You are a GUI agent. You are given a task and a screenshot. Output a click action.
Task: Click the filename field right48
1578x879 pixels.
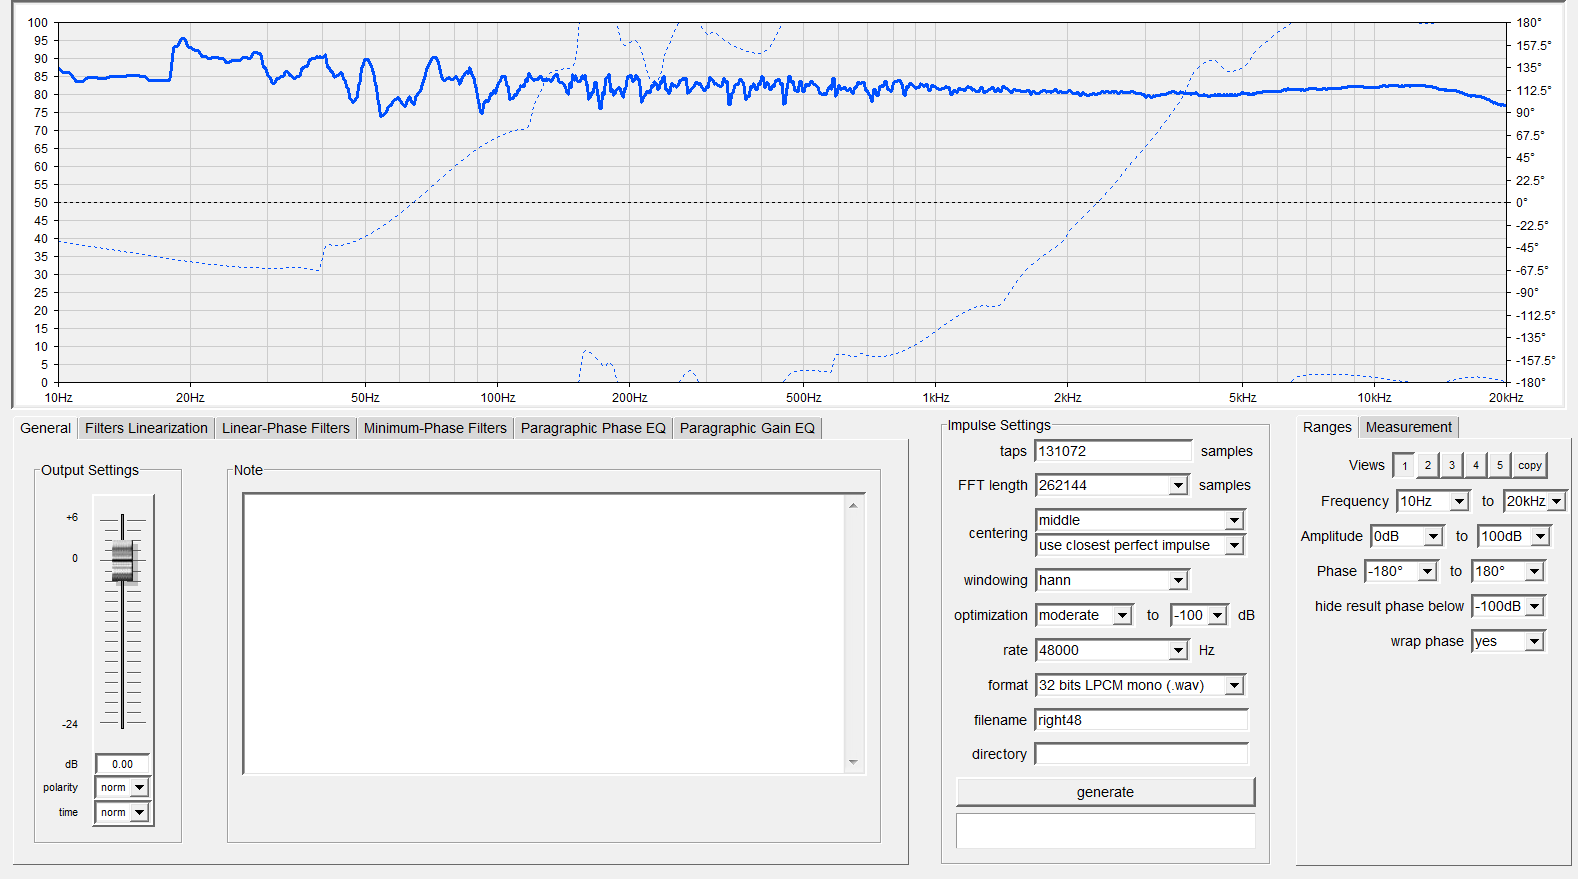point(1141,720)
